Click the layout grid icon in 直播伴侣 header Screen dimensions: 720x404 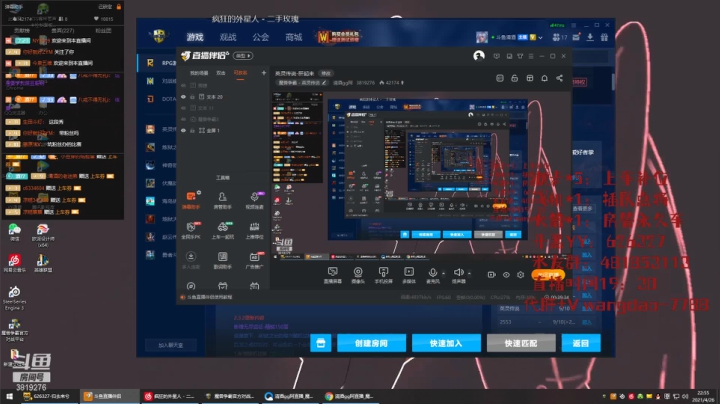(529, 78)
